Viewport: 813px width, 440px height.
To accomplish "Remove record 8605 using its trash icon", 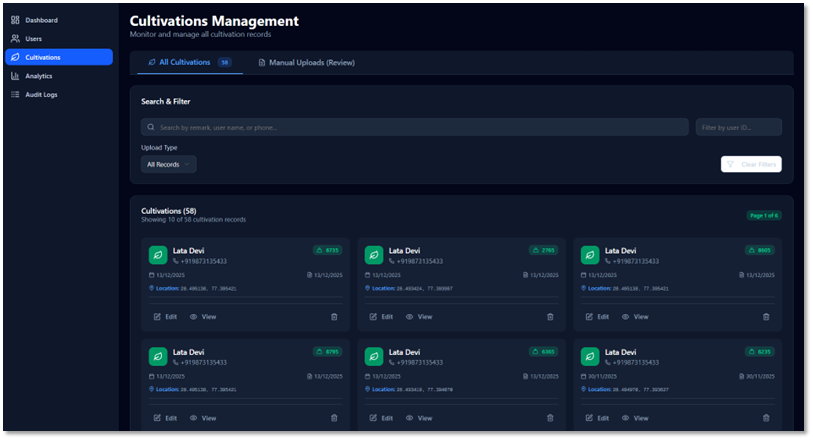I will (766, 317).
